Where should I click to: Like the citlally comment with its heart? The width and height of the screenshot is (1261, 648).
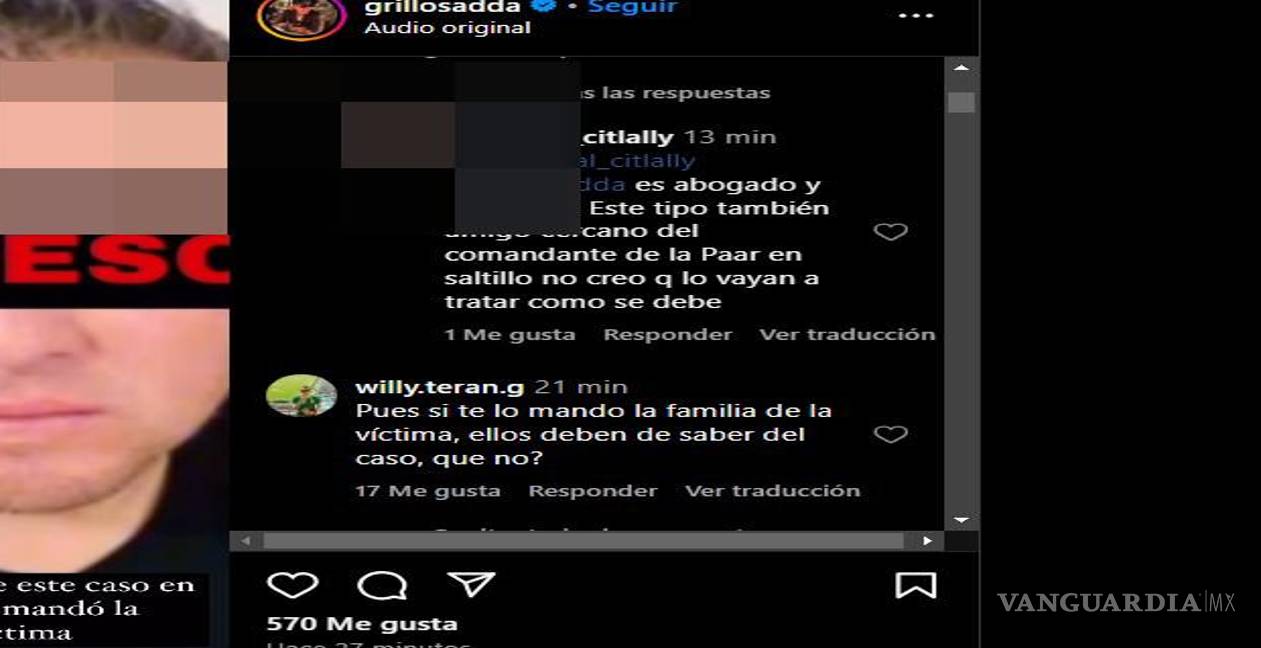pyautogui.click(x=890, y=232)
